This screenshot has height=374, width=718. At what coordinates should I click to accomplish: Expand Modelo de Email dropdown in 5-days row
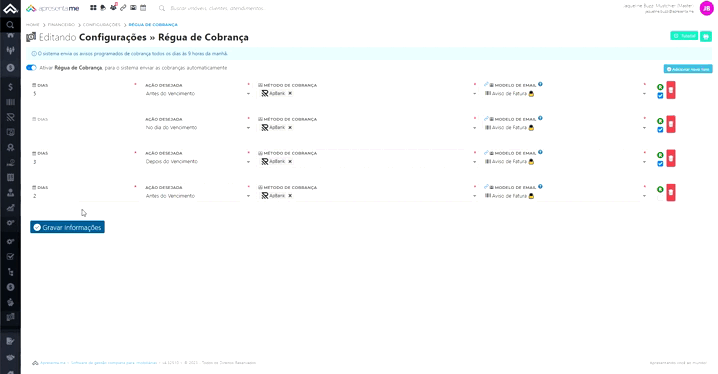tap(644, 94)
